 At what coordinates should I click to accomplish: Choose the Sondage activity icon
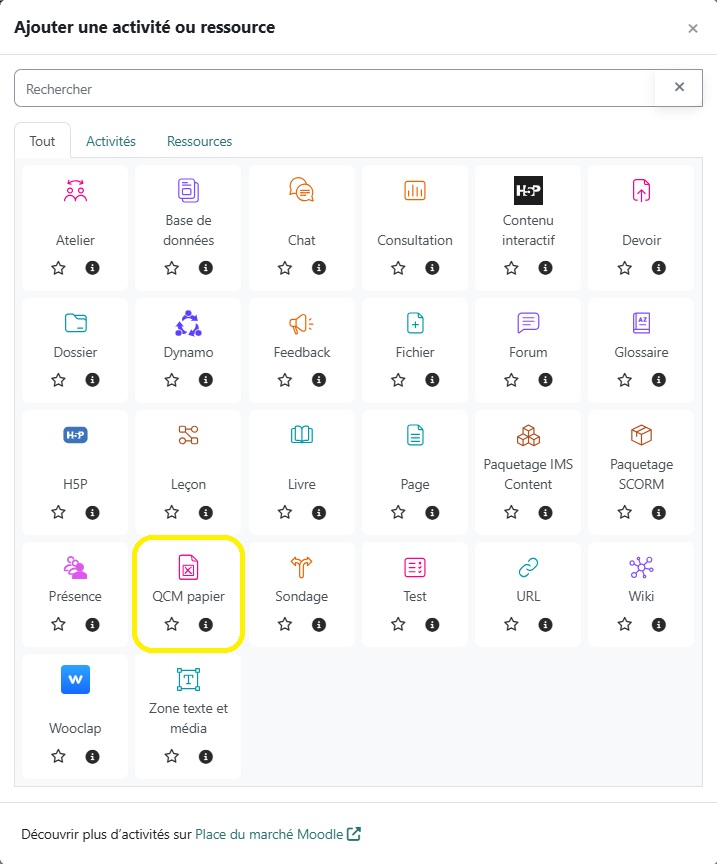(x=301, y=567)
